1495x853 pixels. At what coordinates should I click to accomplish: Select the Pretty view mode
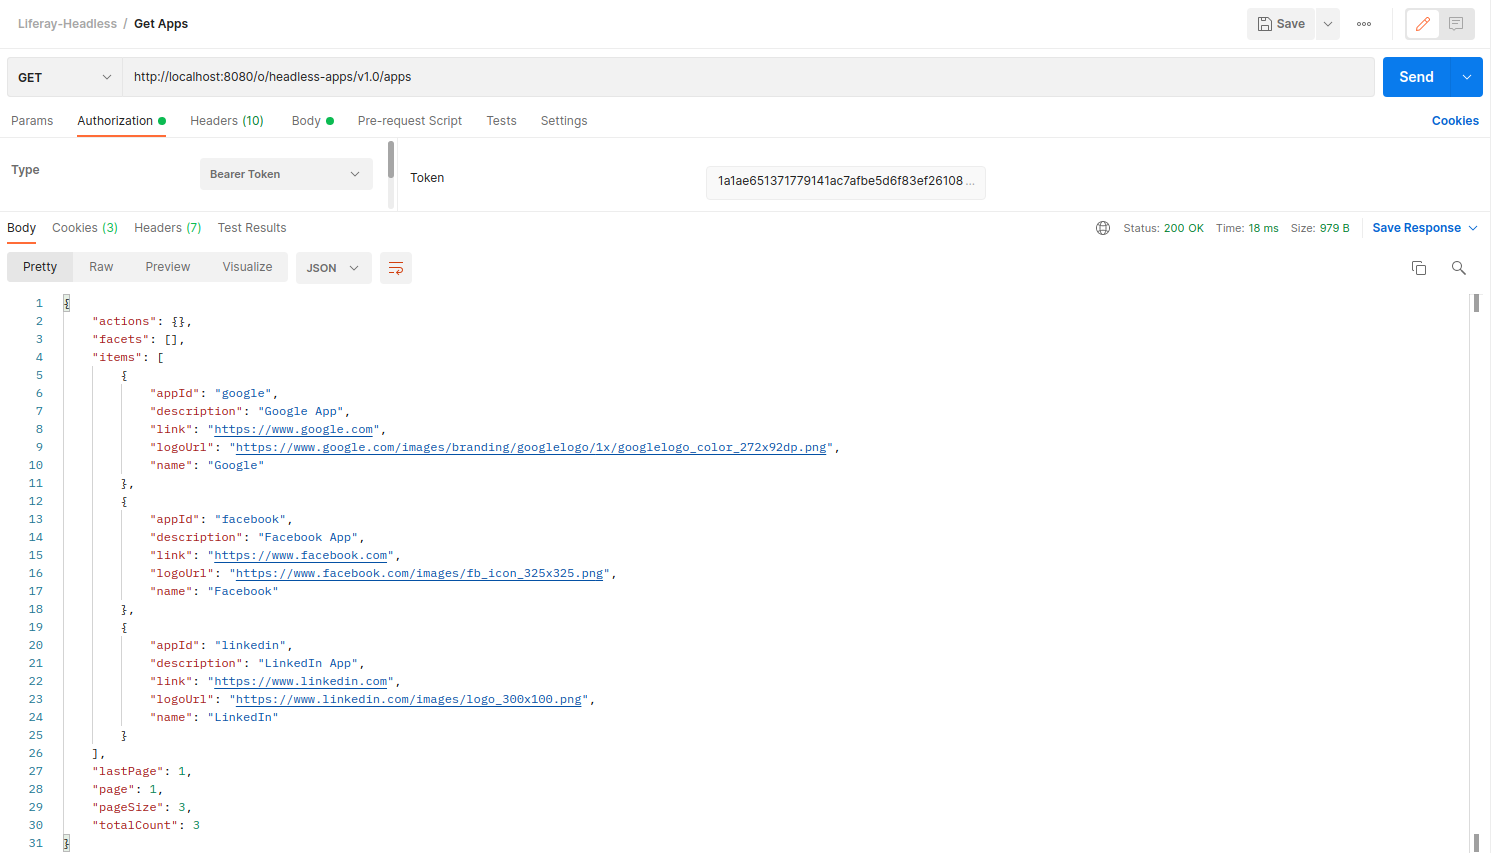40,267
